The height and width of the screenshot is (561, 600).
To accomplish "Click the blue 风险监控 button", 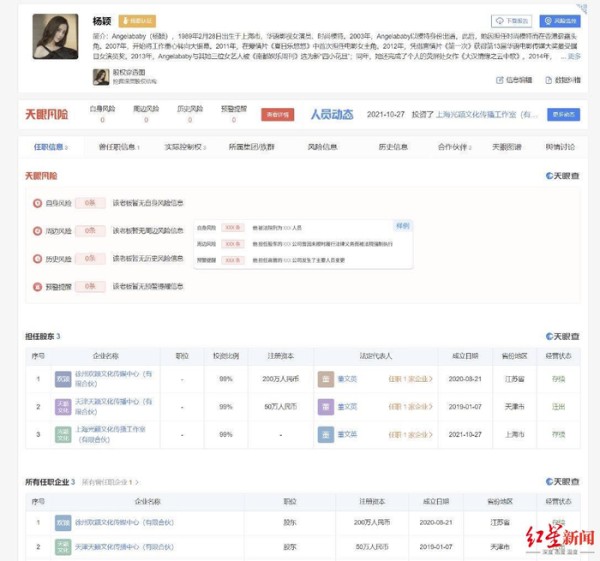I will point(559,21).
